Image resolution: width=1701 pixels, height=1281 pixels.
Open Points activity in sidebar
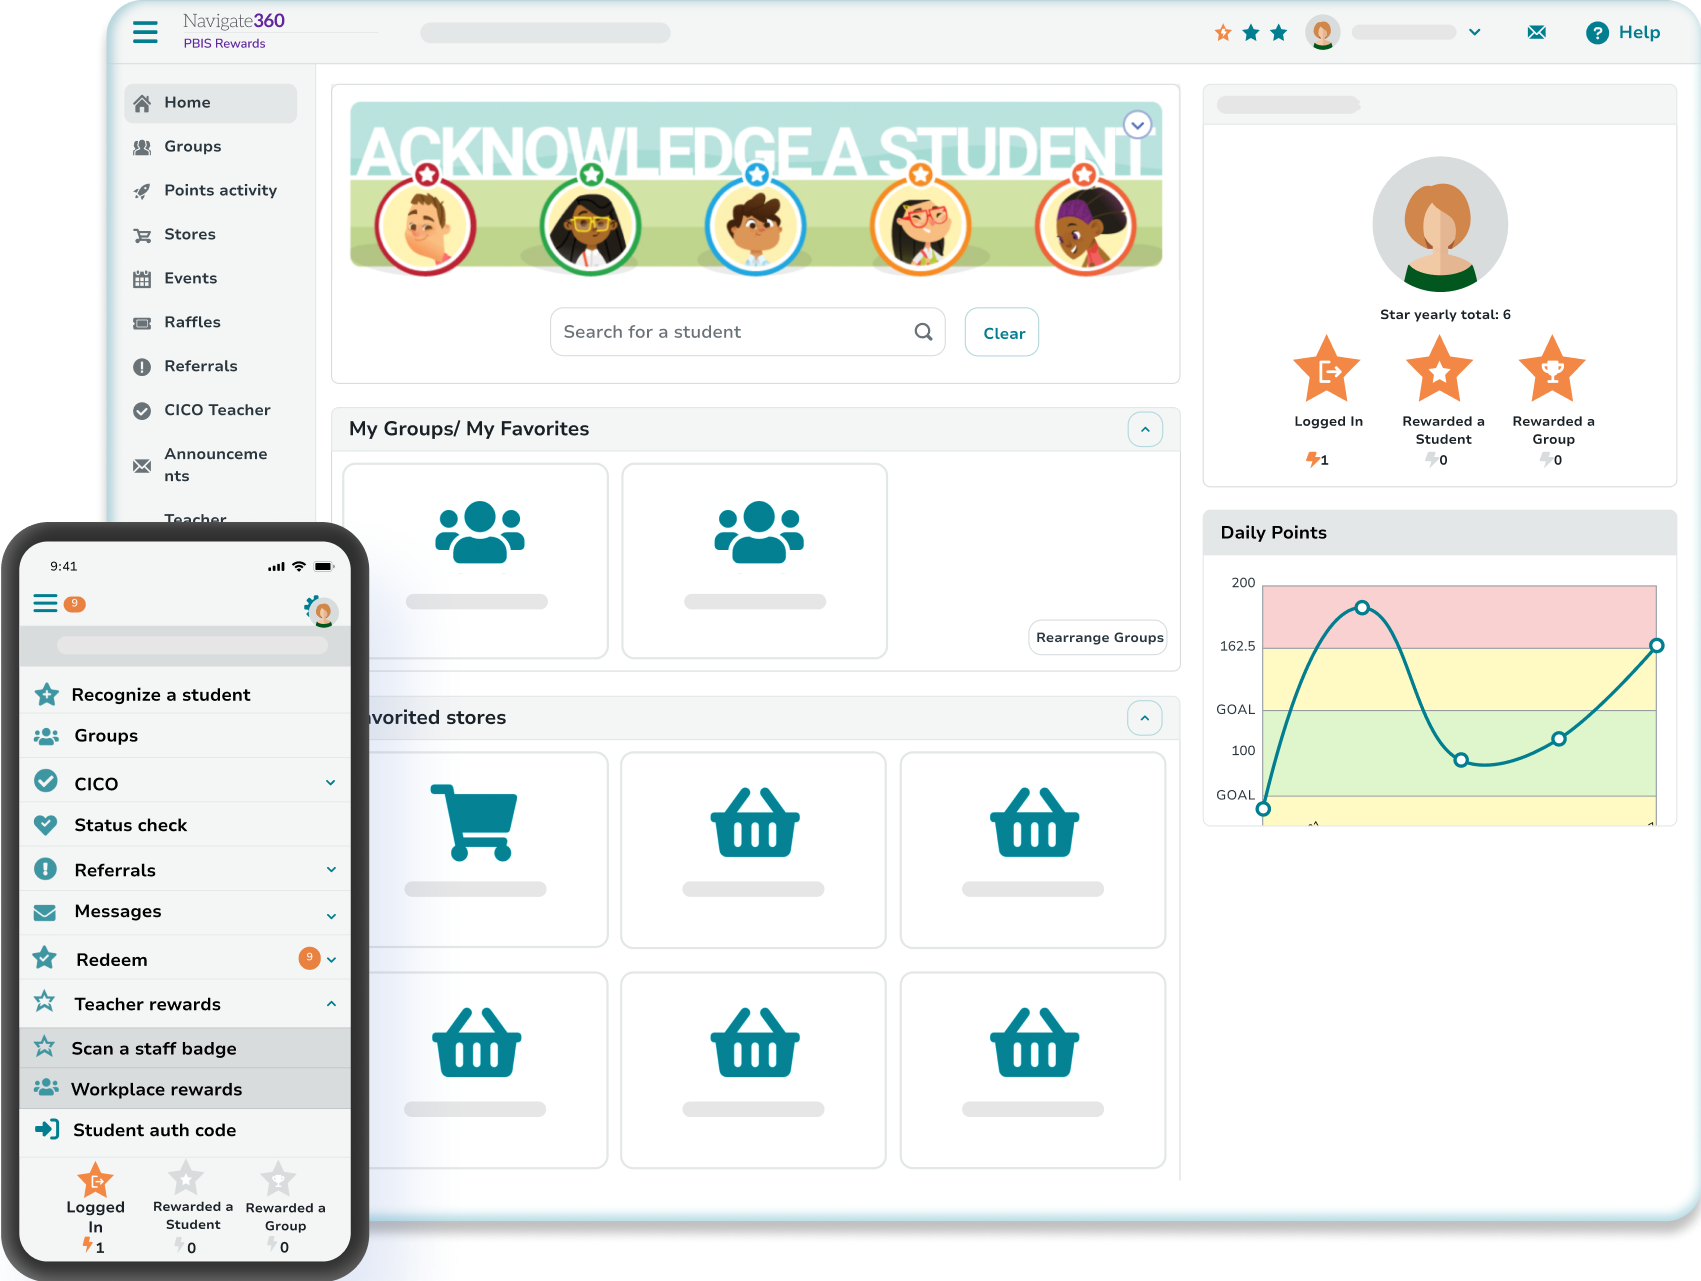point(220,190)
